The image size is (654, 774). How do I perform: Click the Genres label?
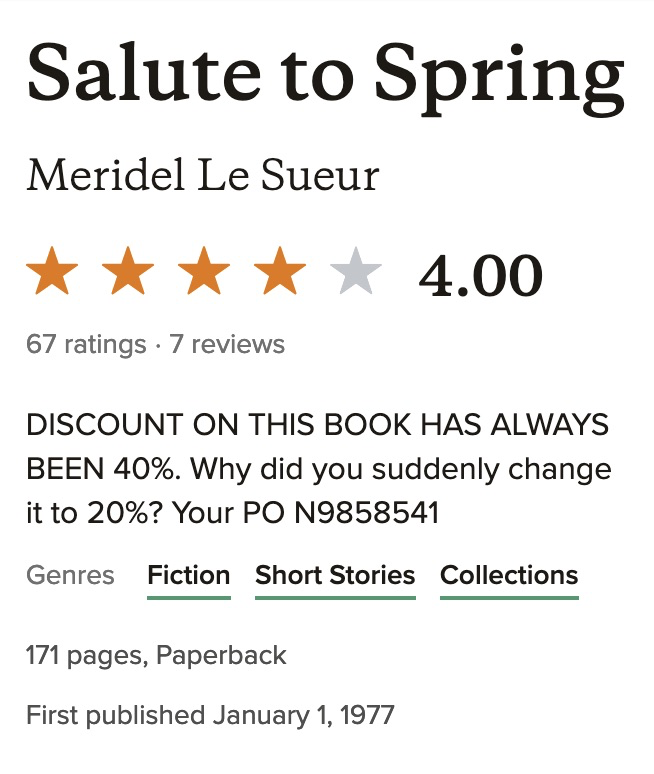(70, 576)
